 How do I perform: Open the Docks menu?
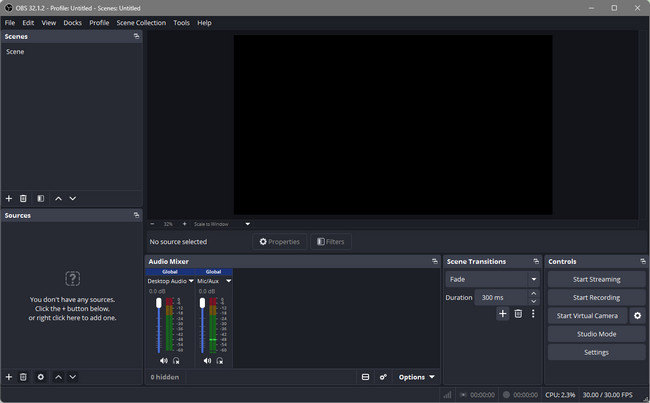(73, 22)
